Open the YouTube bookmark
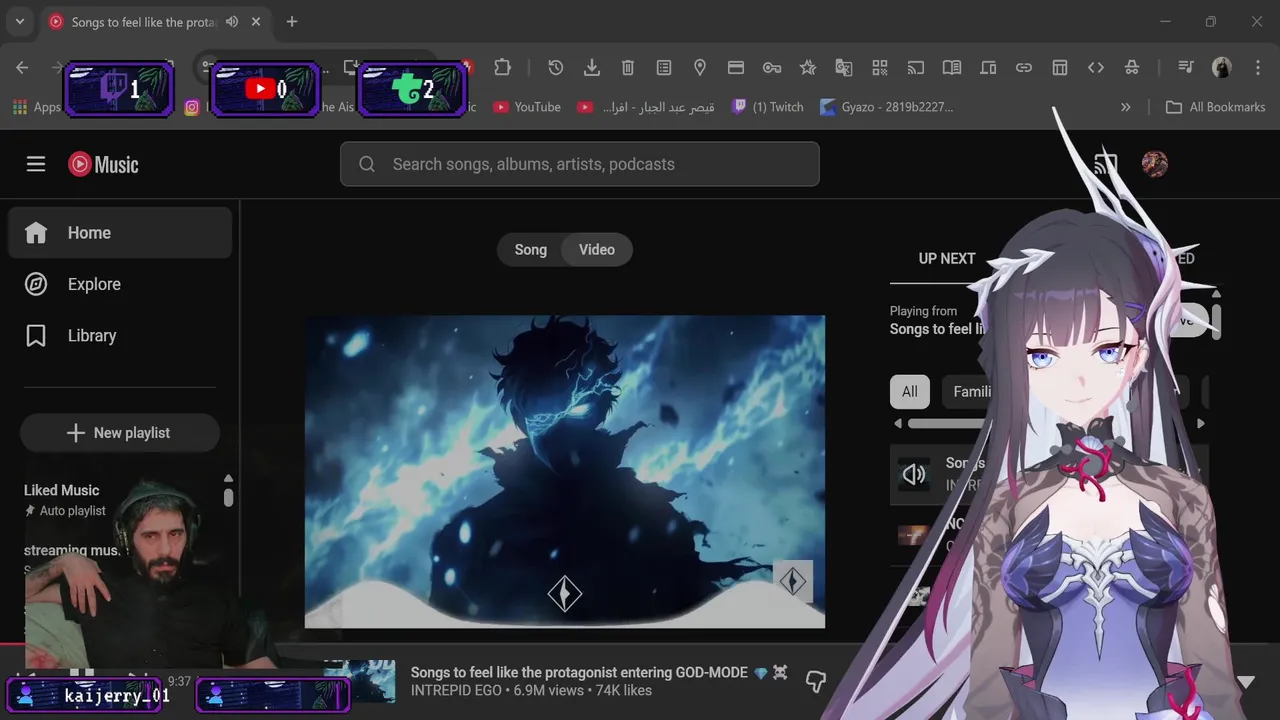 (x=527, y=107)
